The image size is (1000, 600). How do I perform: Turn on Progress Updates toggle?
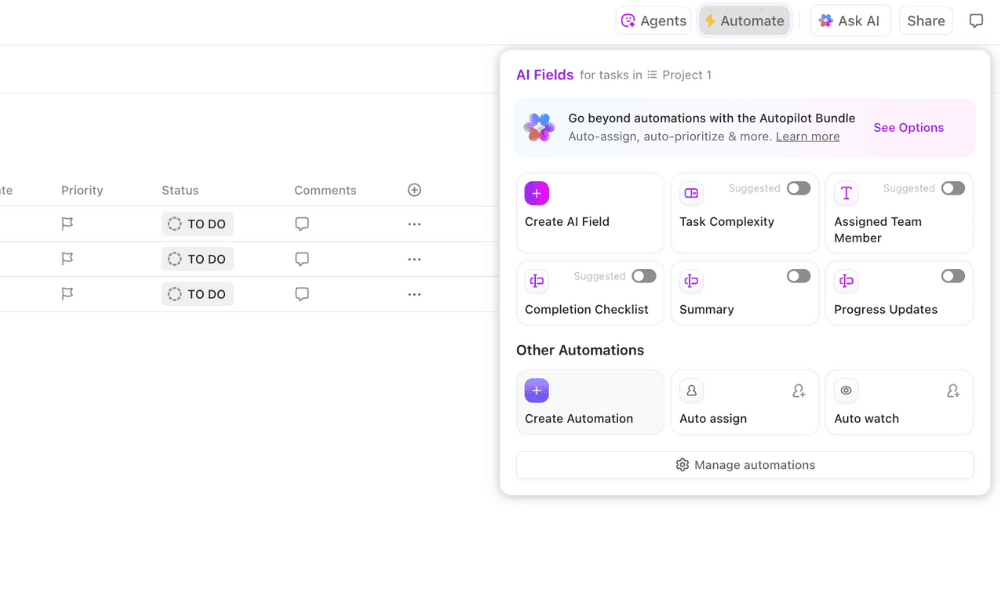click(953, 276)
